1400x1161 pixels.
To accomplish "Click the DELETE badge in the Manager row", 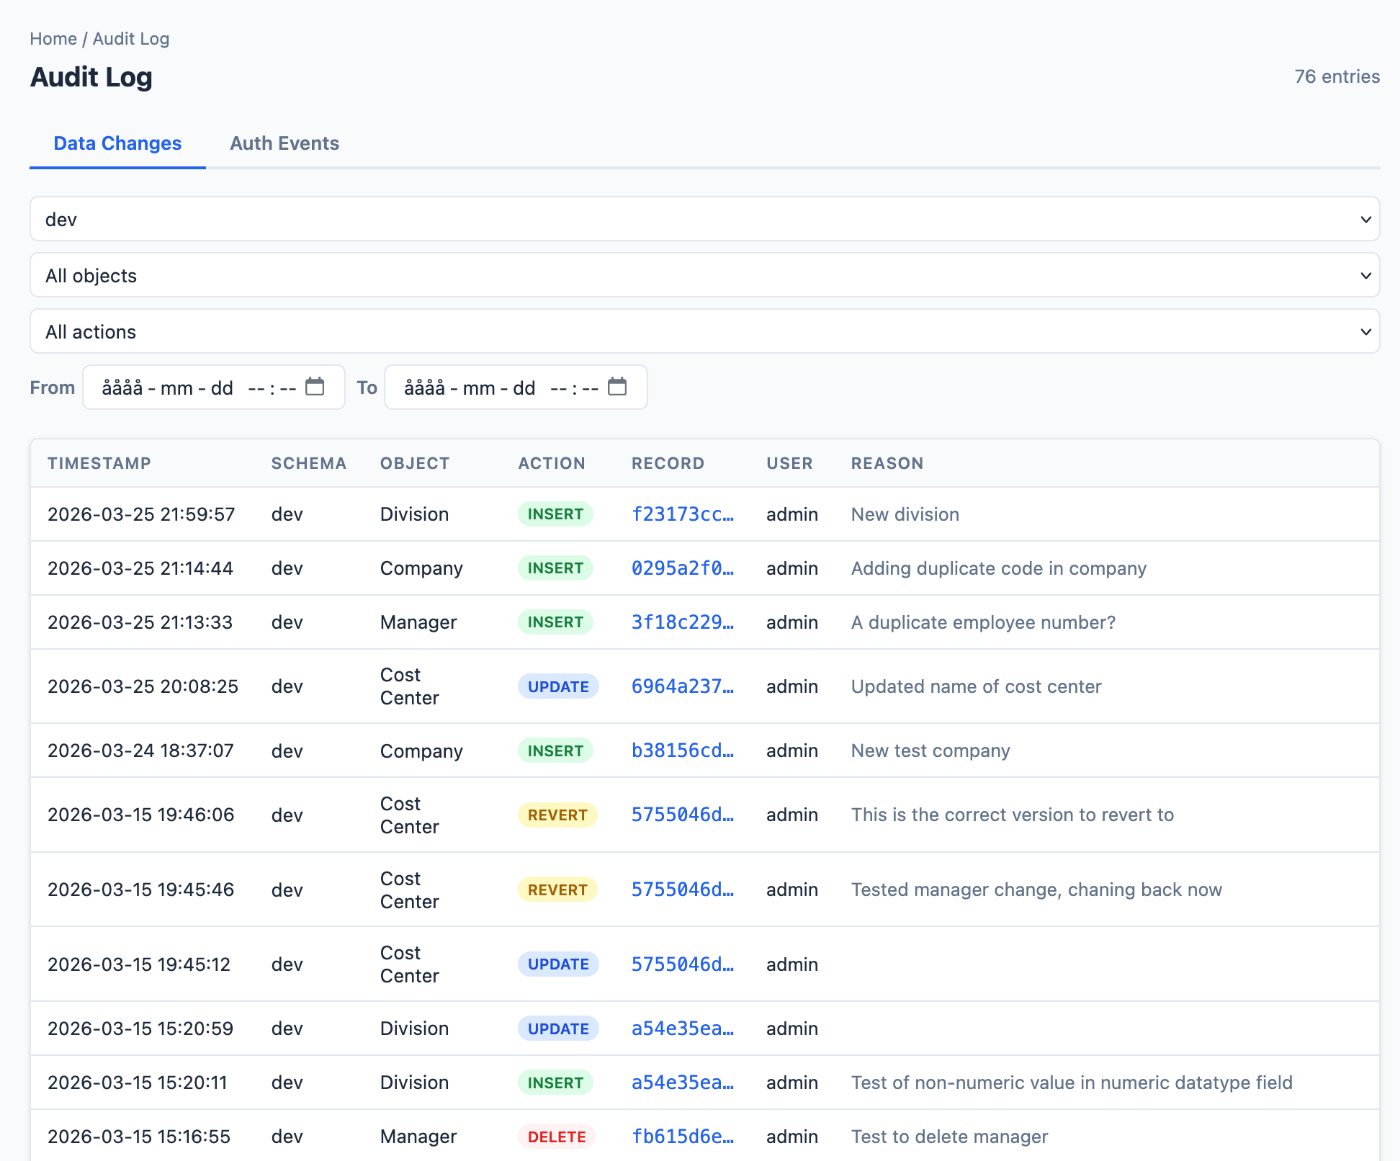I will point(557,1136).
